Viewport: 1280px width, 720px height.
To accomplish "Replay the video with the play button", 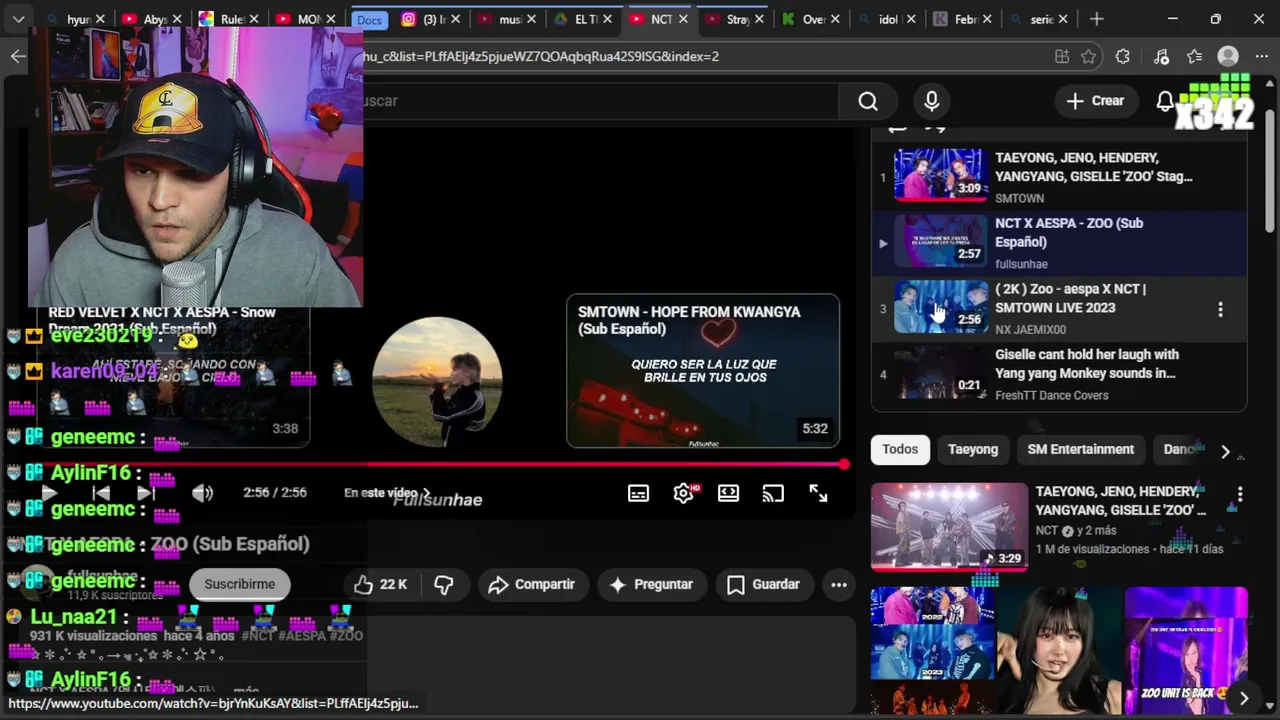I will (x=48, y=493).
